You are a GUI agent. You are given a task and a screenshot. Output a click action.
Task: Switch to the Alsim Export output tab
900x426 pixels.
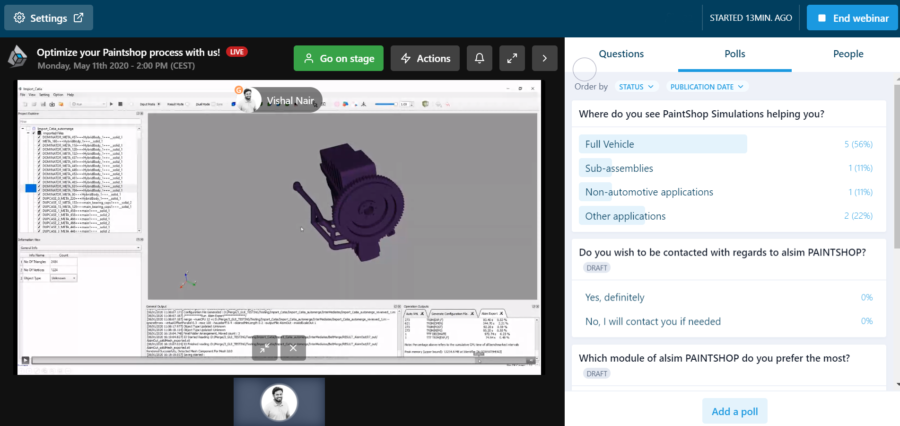[x=492, y=313]
